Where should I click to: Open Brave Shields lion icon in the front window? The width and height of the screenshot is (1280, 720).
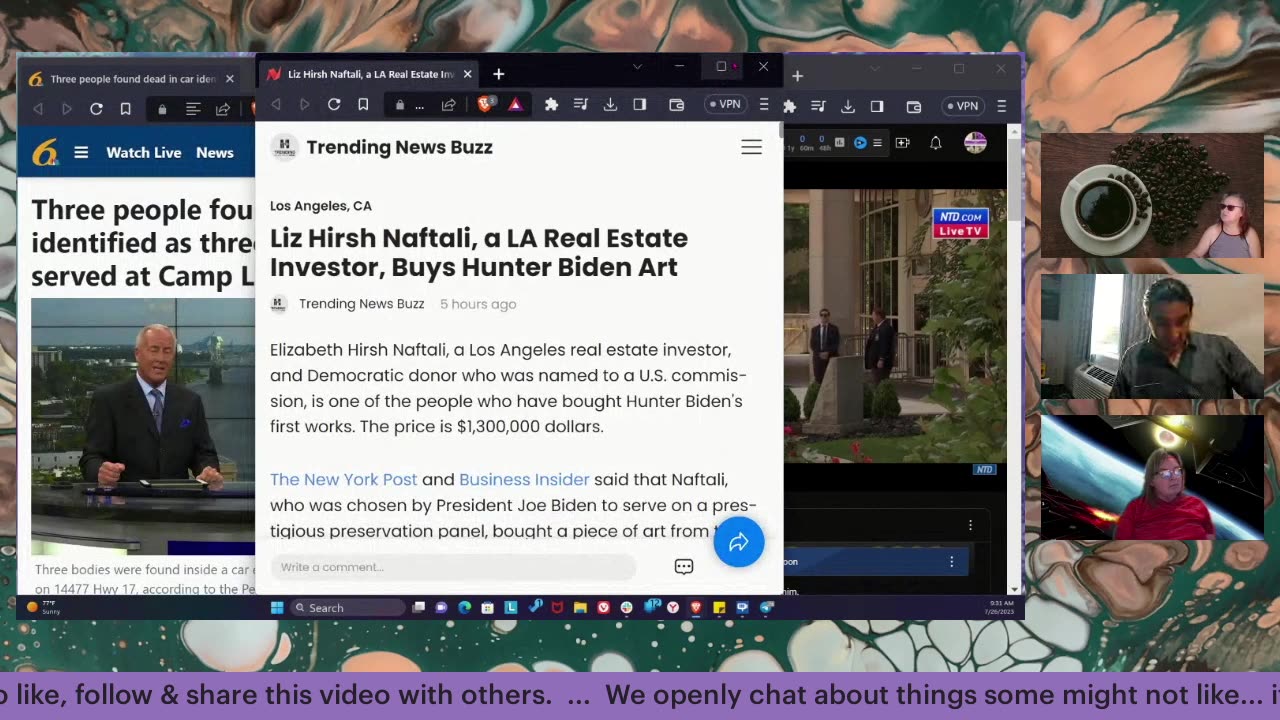pos(486,105)
